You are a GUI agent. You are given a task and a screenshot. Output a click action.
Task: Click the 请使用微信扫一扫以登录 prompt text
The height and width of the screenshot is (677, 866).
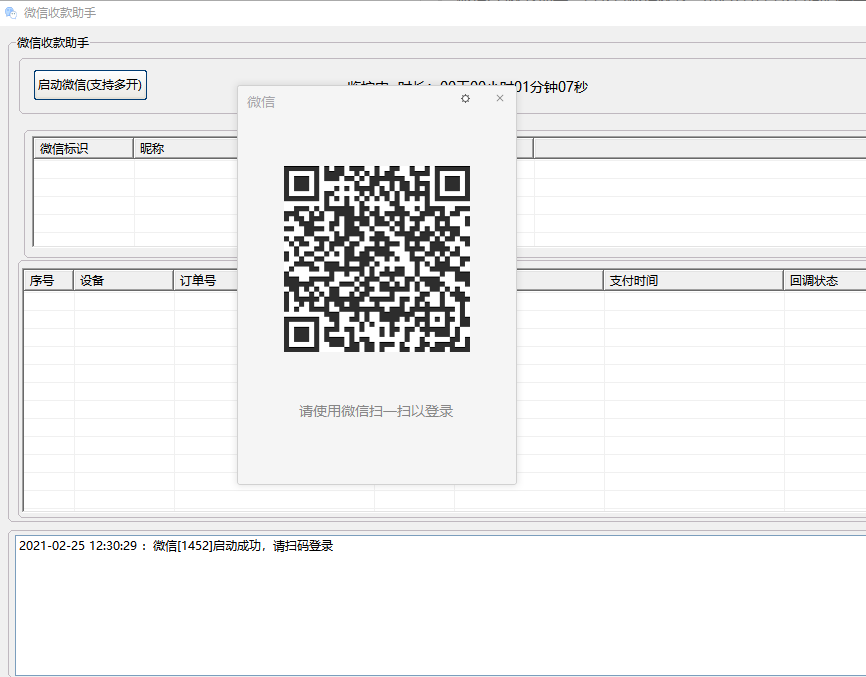[x=376, y=411]
